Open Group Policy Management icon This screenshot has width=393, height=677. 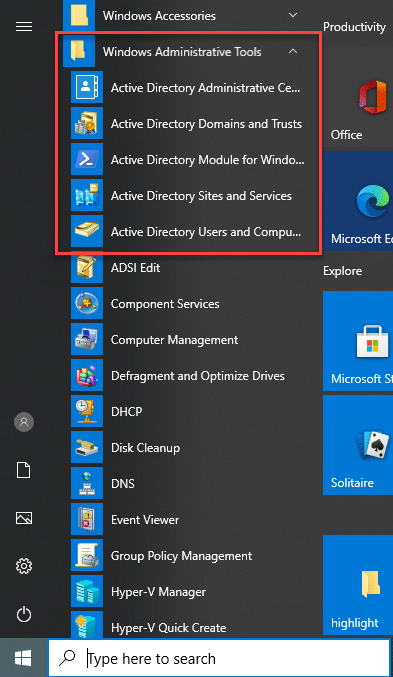pyautogui.click(x=87, y=555)
